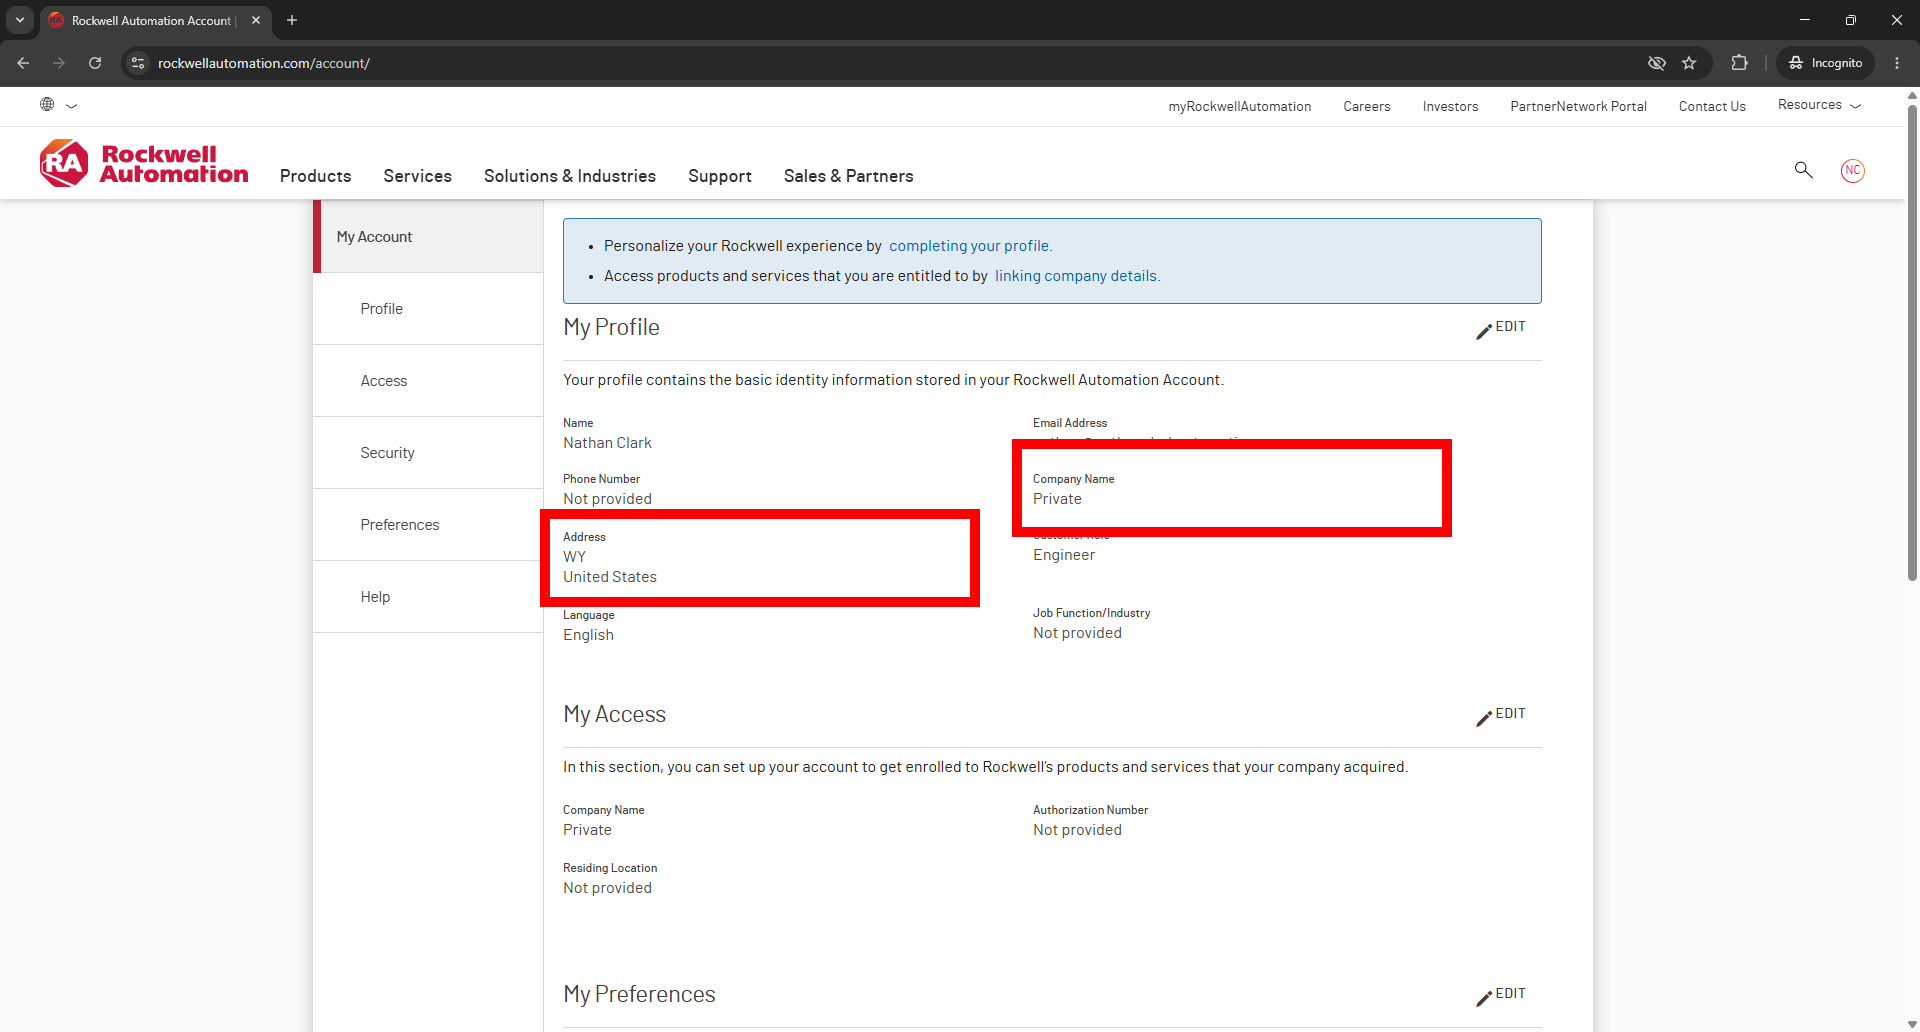
Task: Edit the My Access section
Action: [x=1501, y=716]
